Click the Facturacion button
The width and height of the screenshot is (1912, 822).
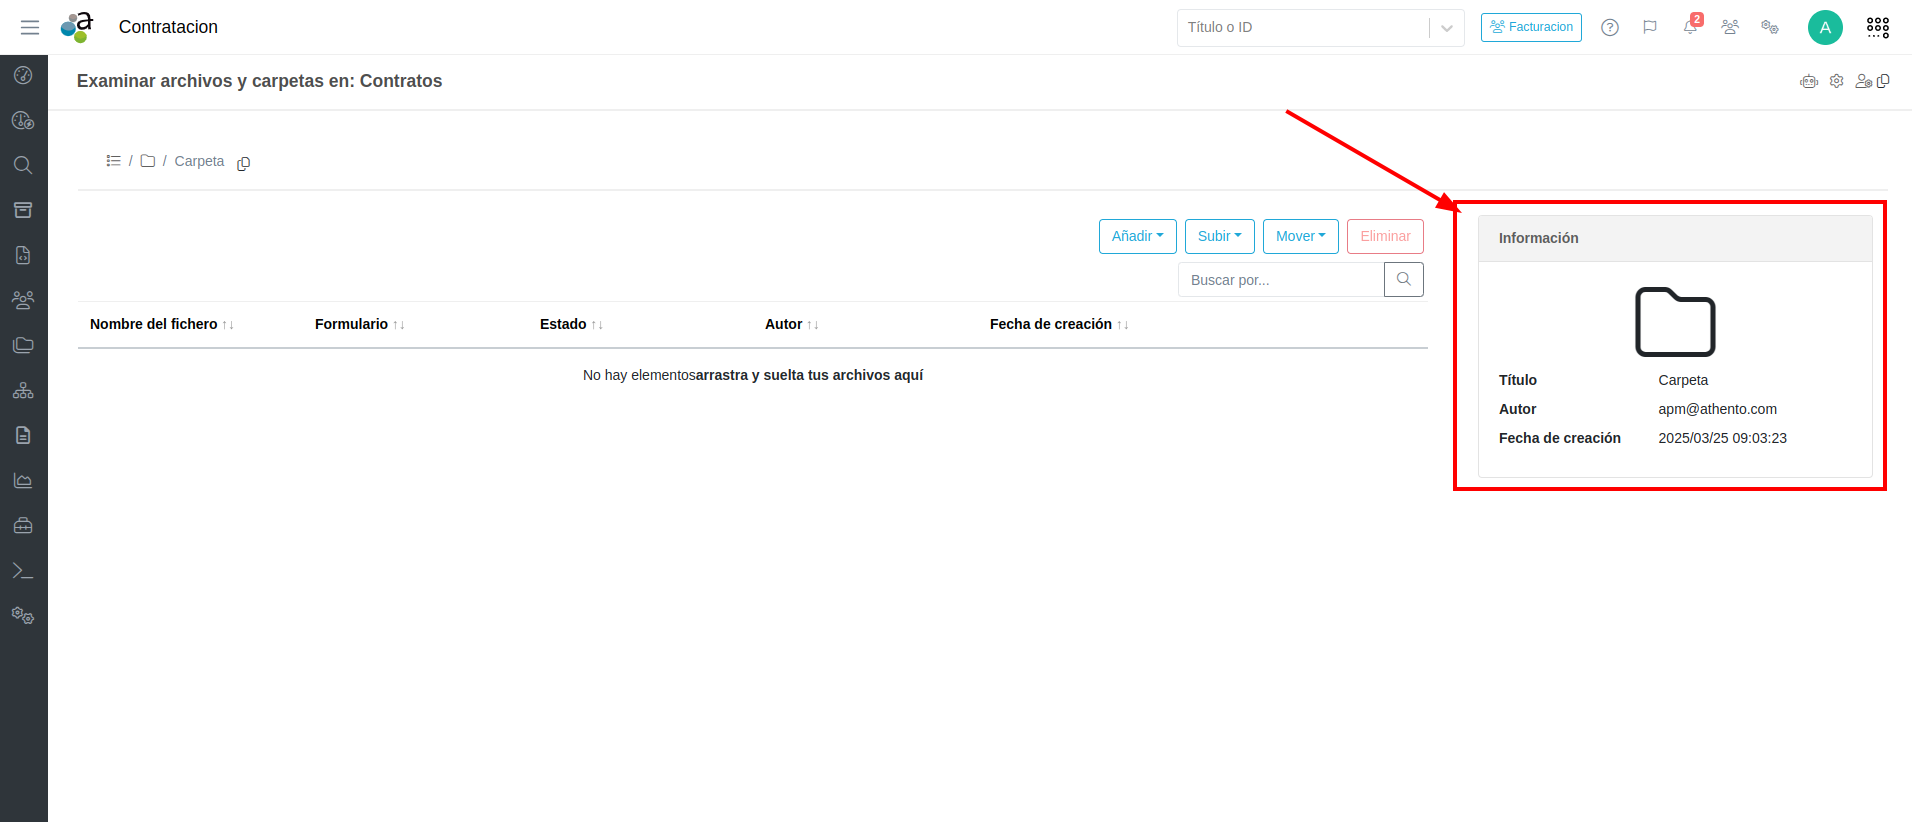pos(1530,27)
